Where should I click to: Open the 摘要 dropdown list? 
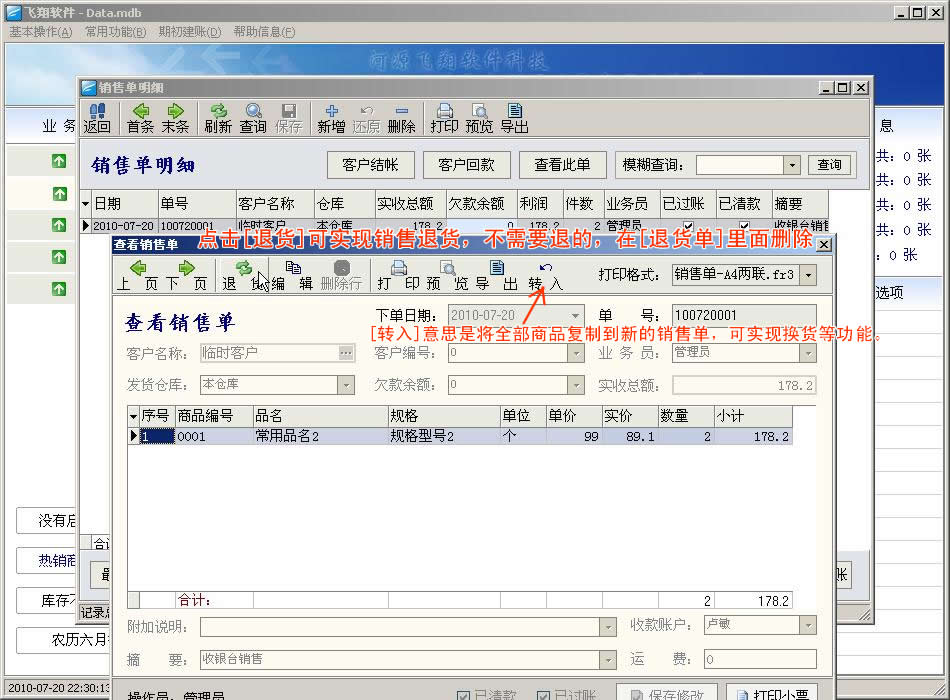(607, 659)
